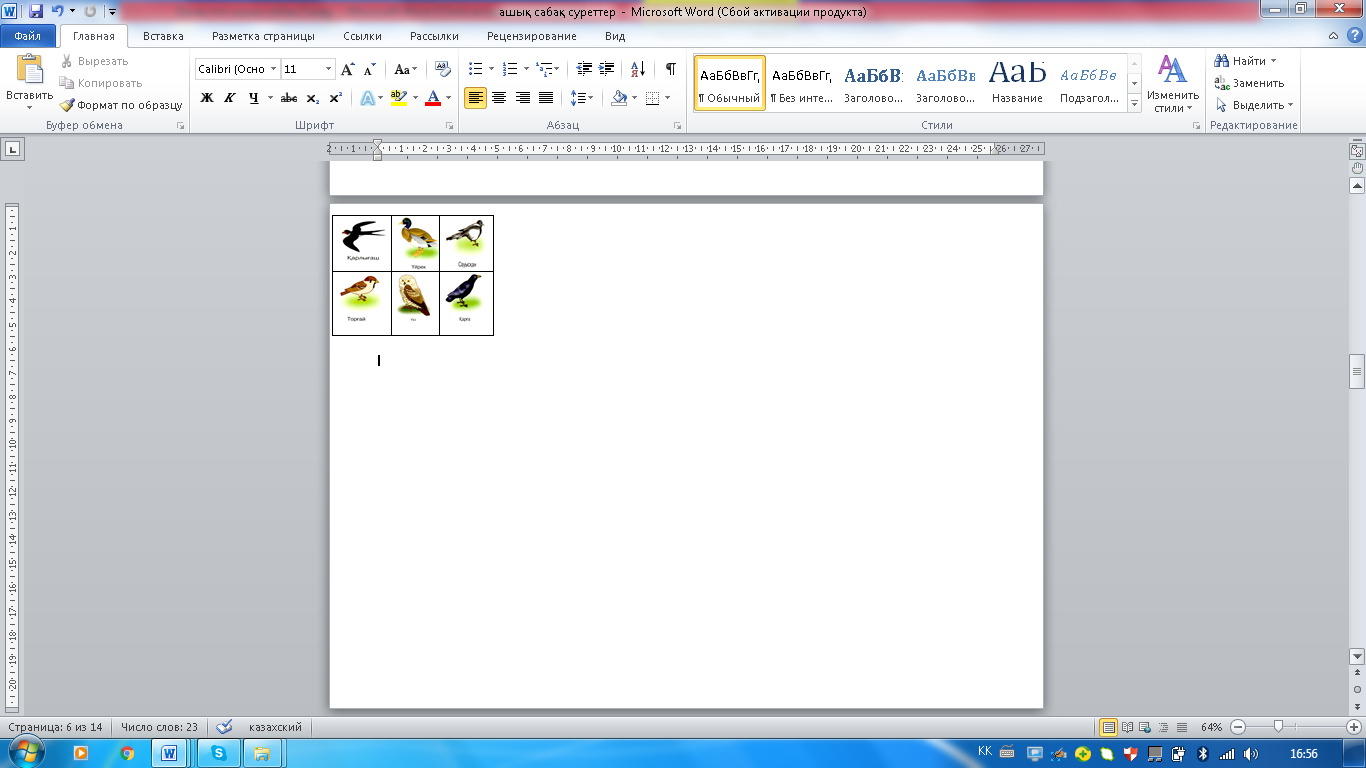Switch to the Ссылки tab
Screen dimensions: 1366x768
362,36
